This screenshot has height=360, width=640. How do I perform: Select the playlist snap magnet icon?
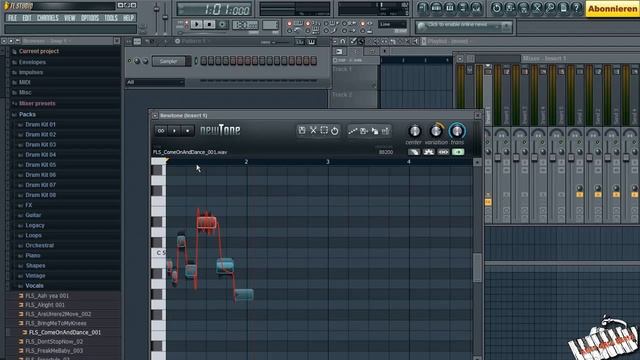[x=343, y=41]
